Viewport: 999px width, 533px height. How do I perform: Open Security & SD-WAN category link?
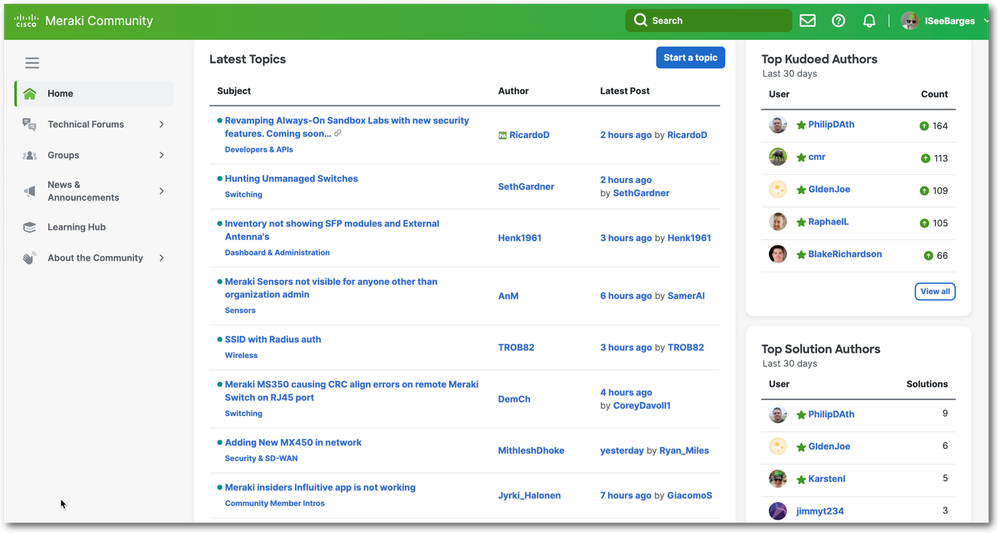261,458
